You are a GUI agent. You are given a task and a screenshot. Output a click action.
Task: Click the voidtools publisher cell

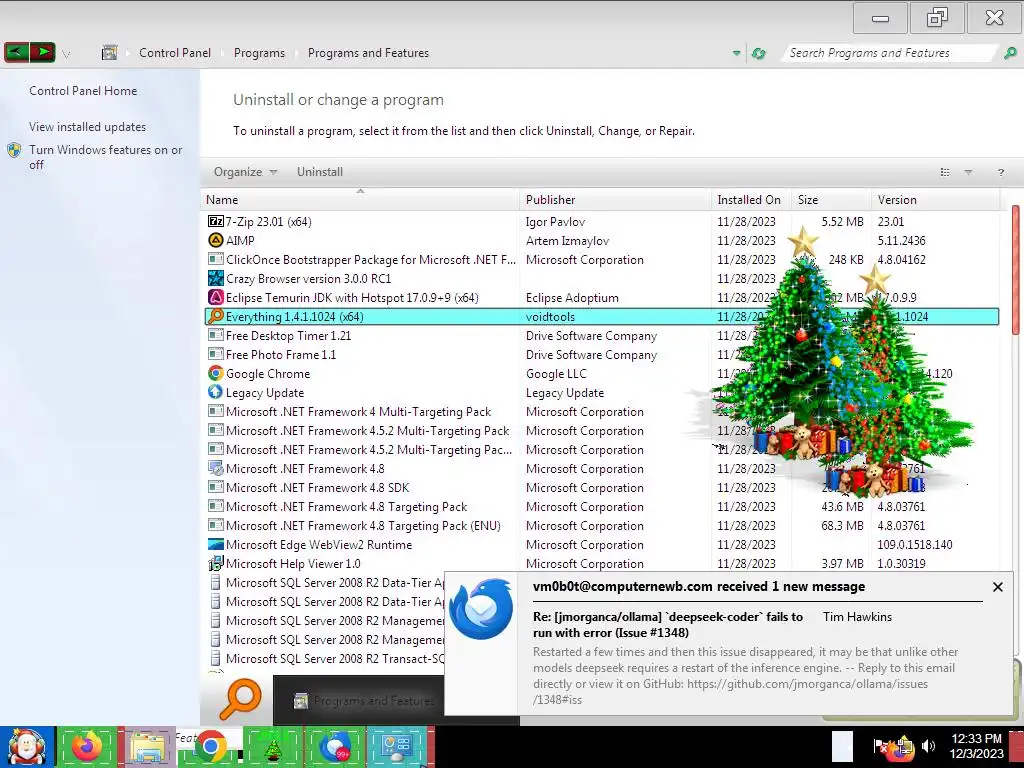pyautogui.click(x=551, y=316)
